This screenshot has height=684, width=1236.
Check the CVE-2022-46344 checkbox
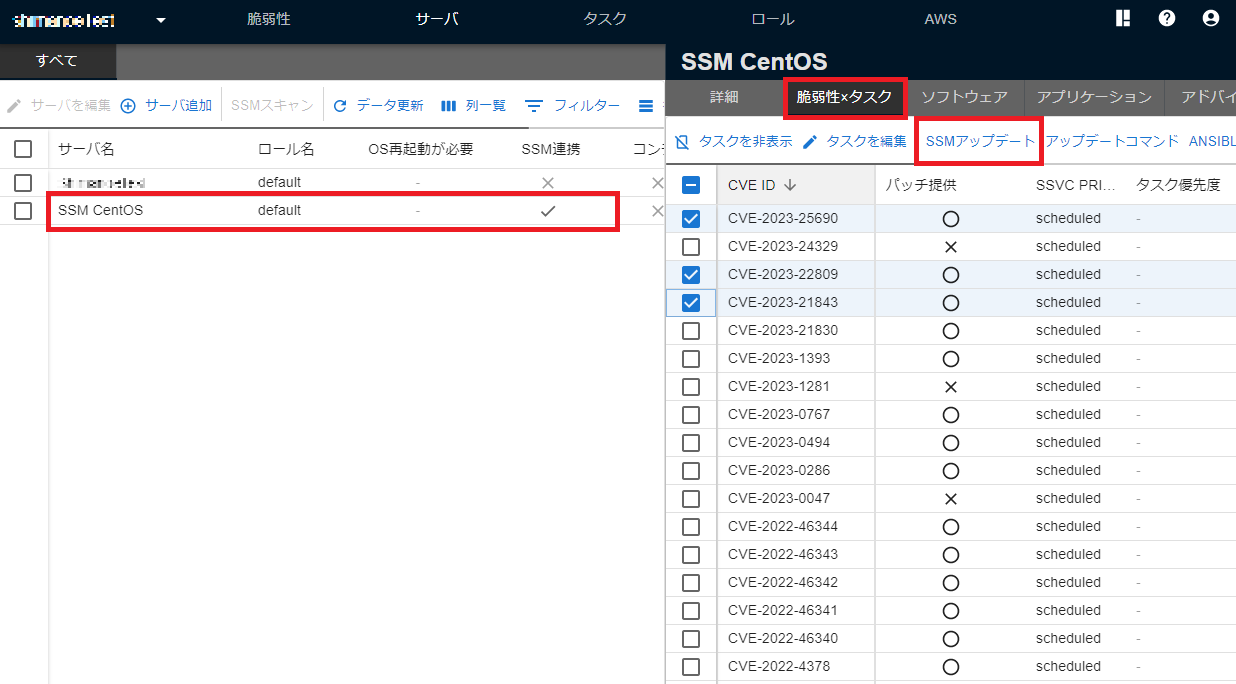pos(691,526)
